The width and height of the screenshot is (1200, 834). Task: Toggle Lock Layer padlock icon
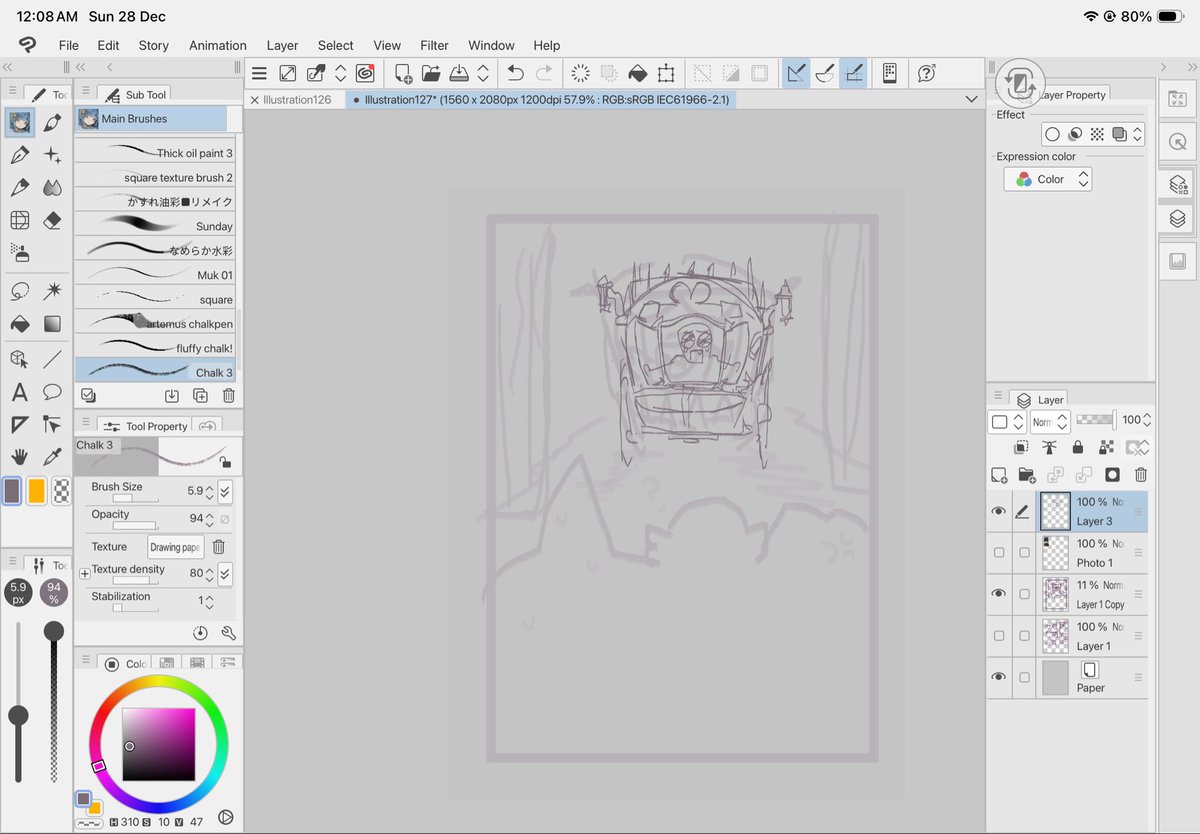pyautogui.click(x=1078, y=448)
